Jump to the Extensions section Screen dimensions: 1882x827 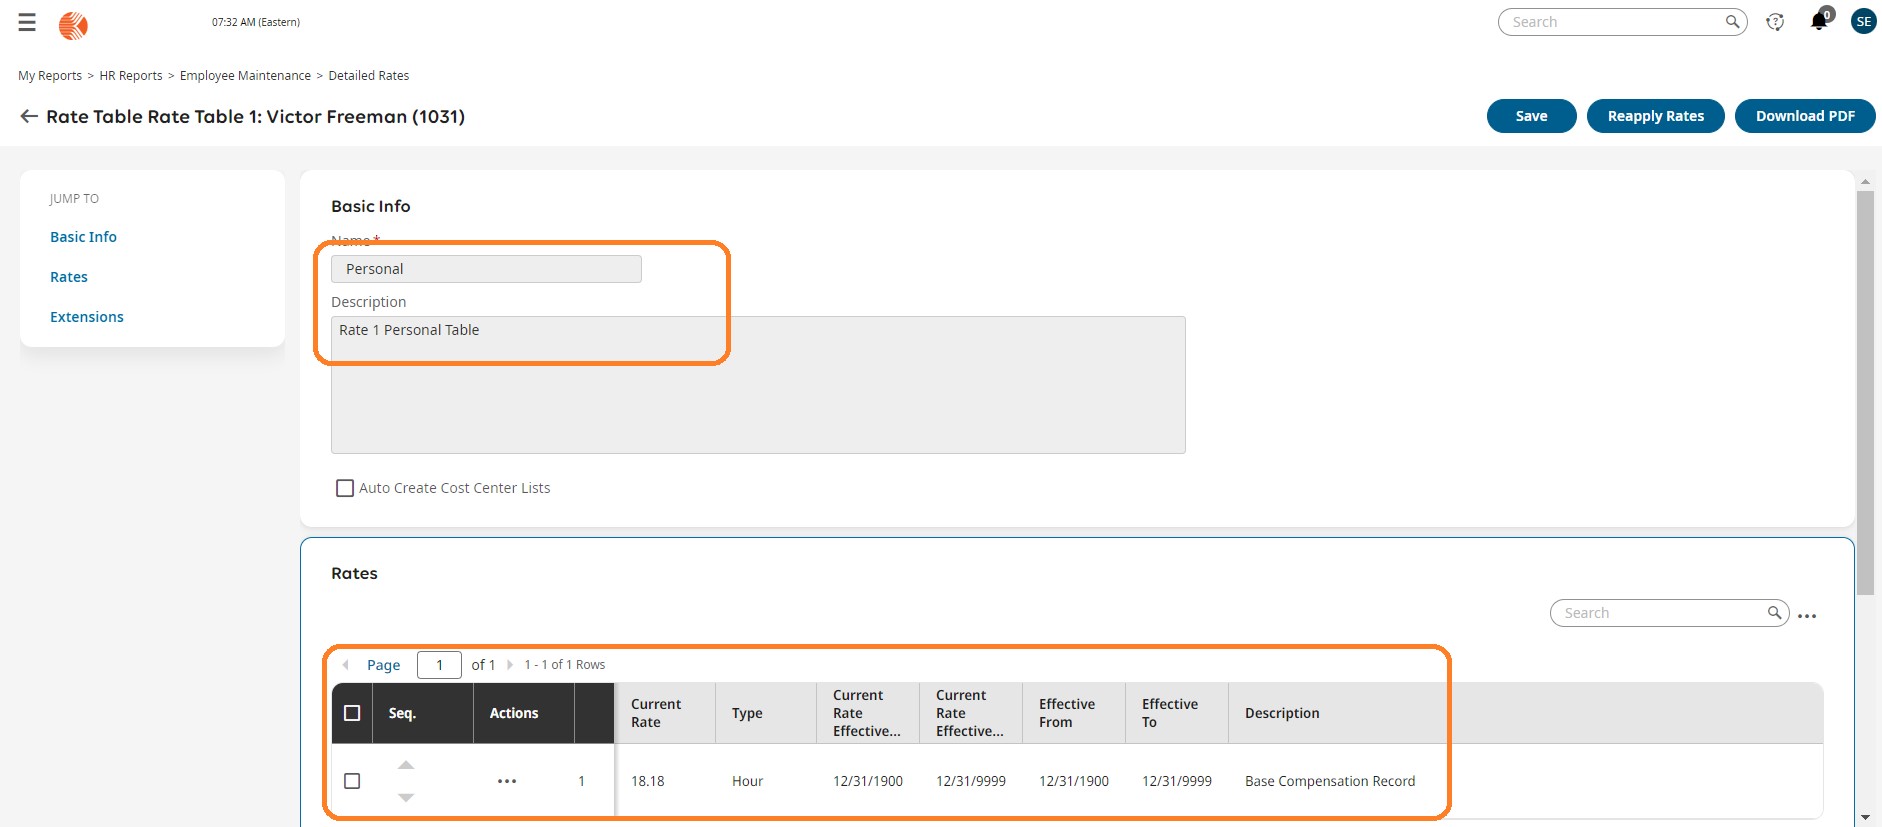pos(87,317)
